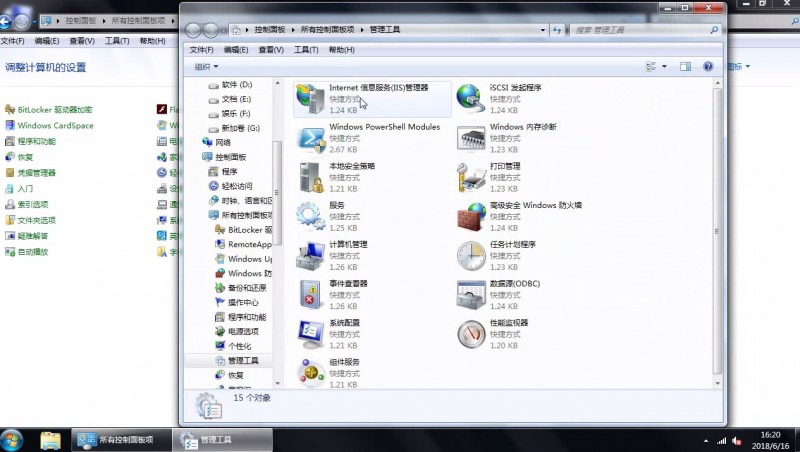The width and height of the screenshot is (800, 452).
Task: Click the network signal tray icon
Action: click(721, 441)
